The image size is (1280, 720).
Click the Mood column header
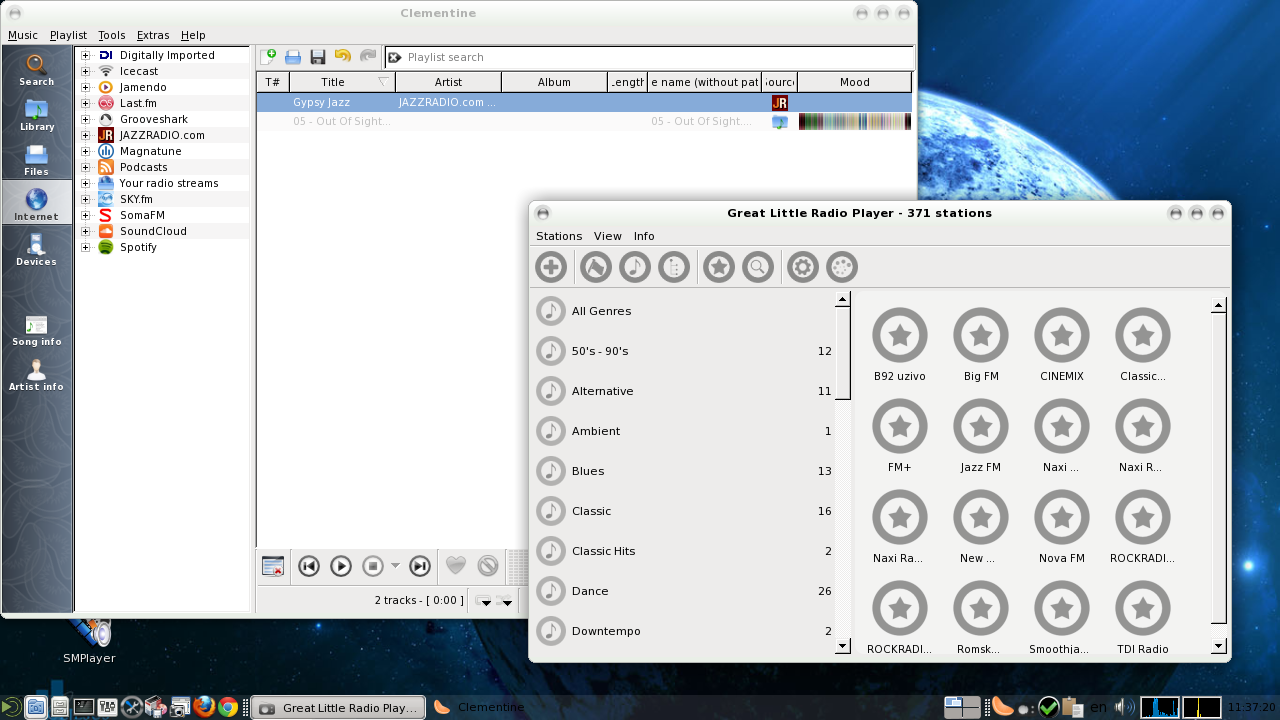pos(854,82)
